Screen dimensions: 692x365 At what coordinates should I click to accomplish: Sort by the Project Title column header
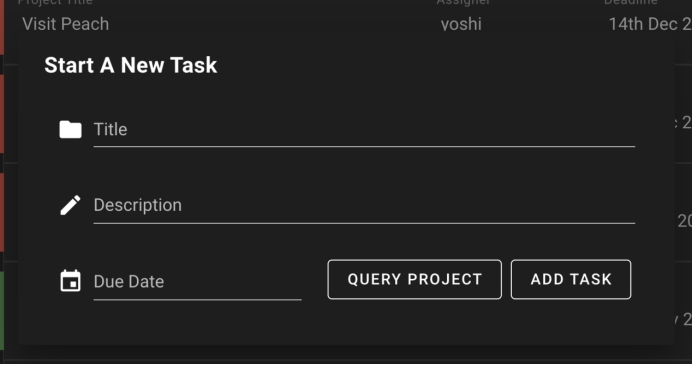55,2
